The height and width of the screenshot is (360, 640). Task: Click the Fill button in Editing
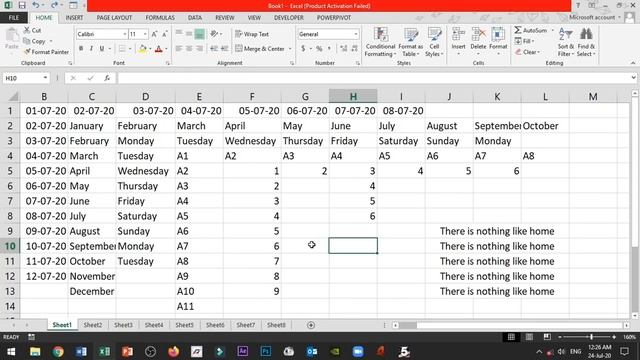tap(524, 41)
